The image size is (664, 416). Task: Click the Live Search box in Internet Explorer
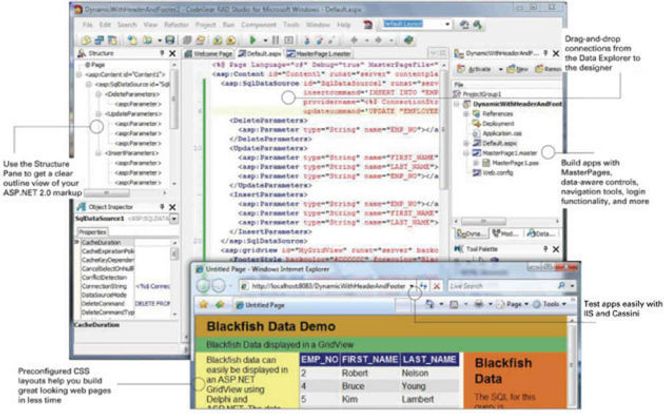coord(504,286)
